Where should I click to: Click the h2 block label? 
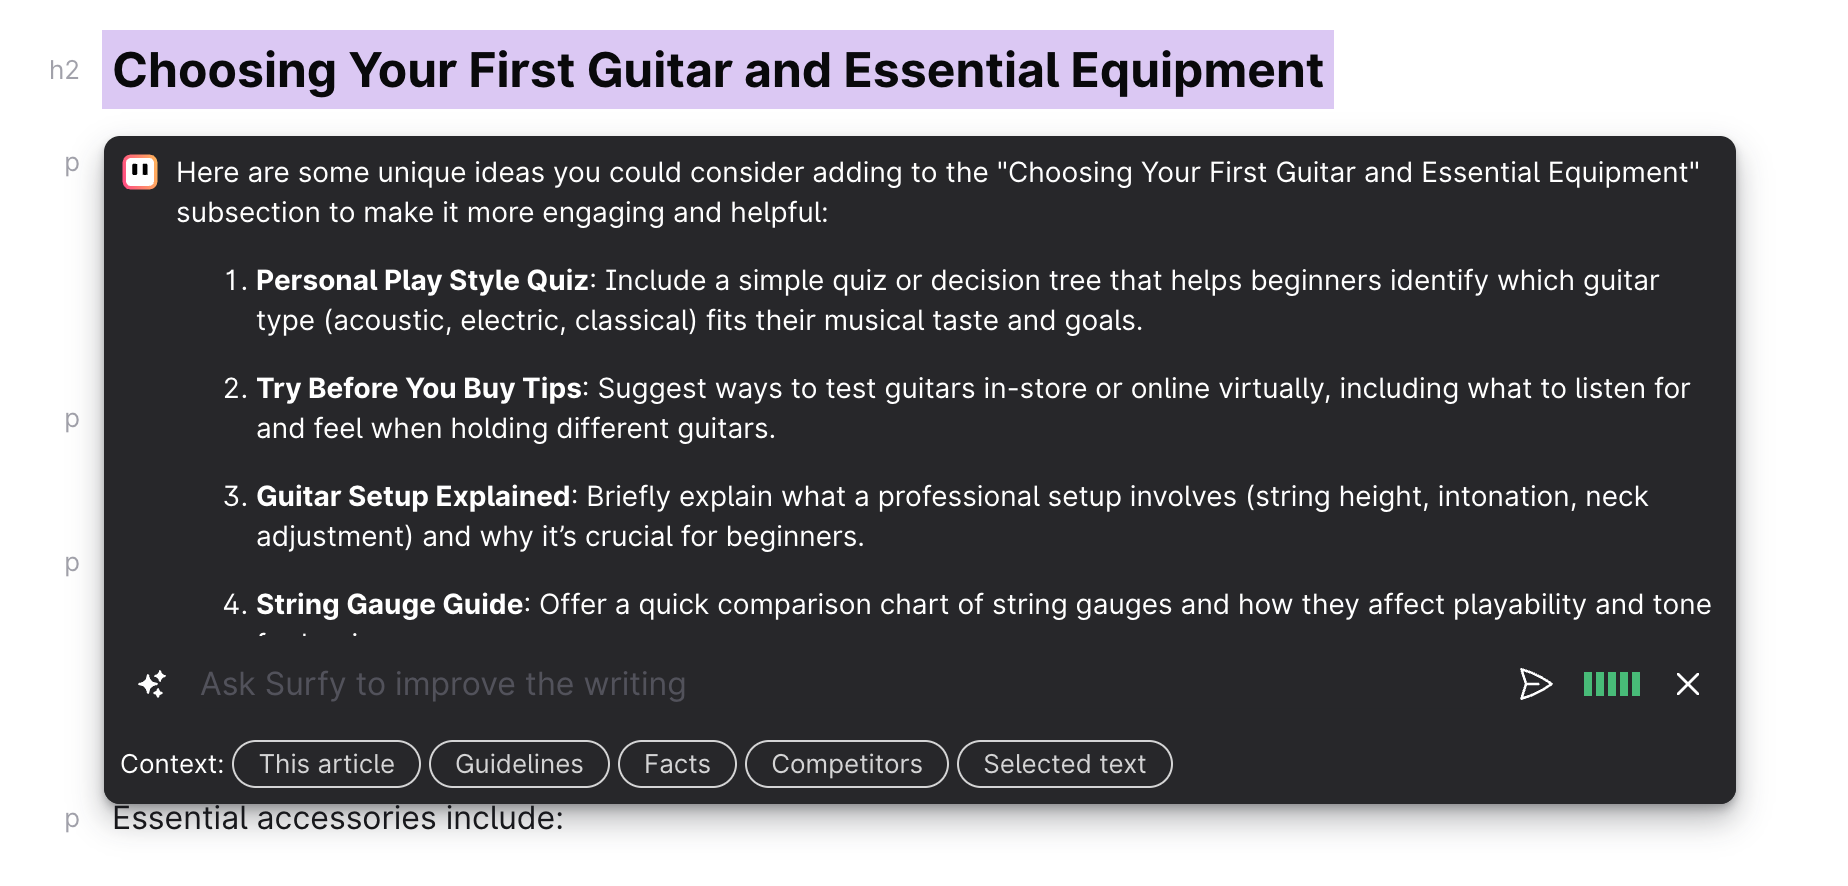click(x=64, y=70)
